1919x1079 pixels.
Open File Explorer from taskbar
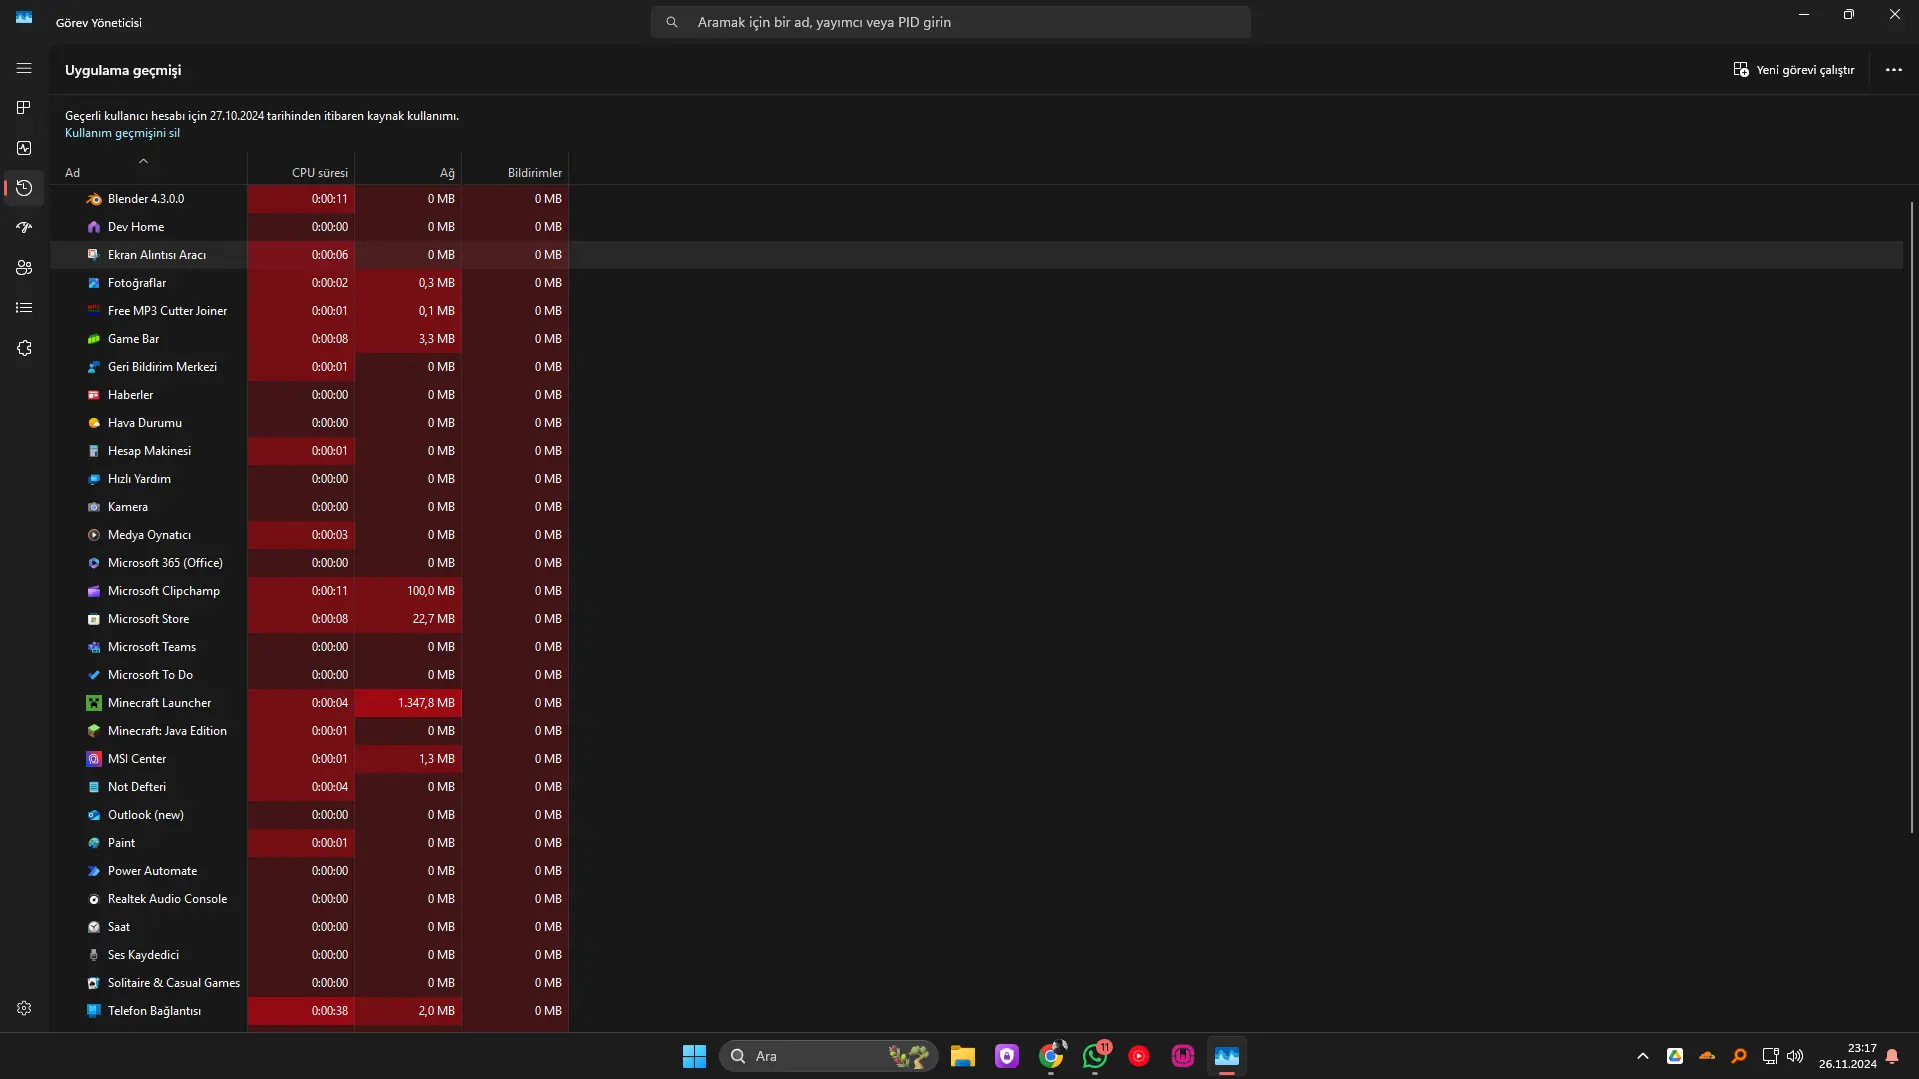(963, 1056)
